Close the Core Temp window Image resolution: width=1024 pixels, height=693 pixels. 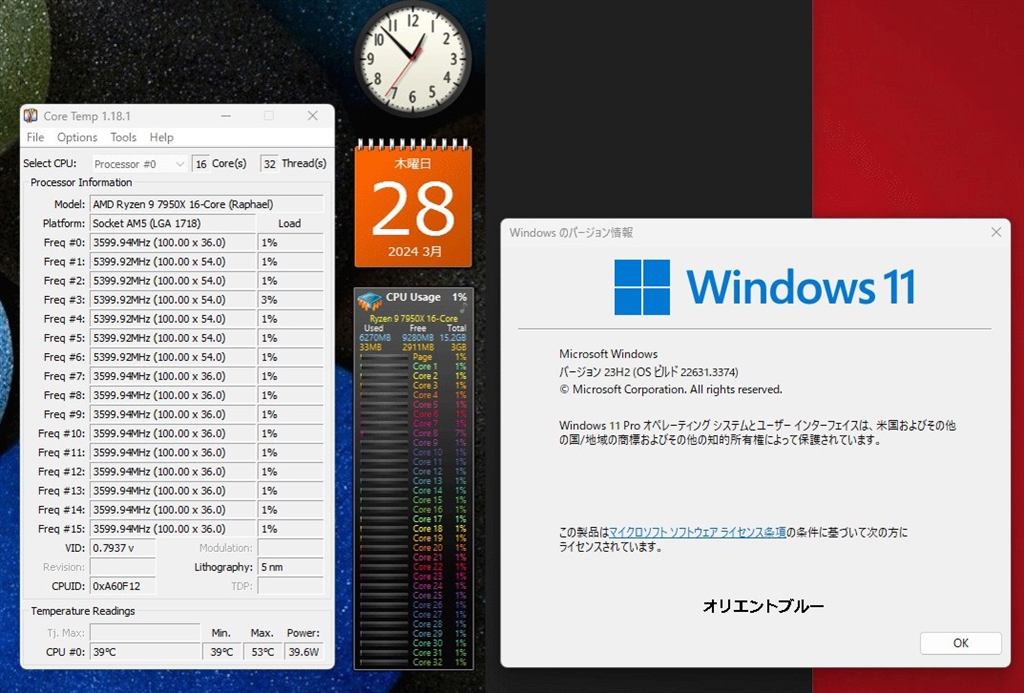click(x=313, y=116)
